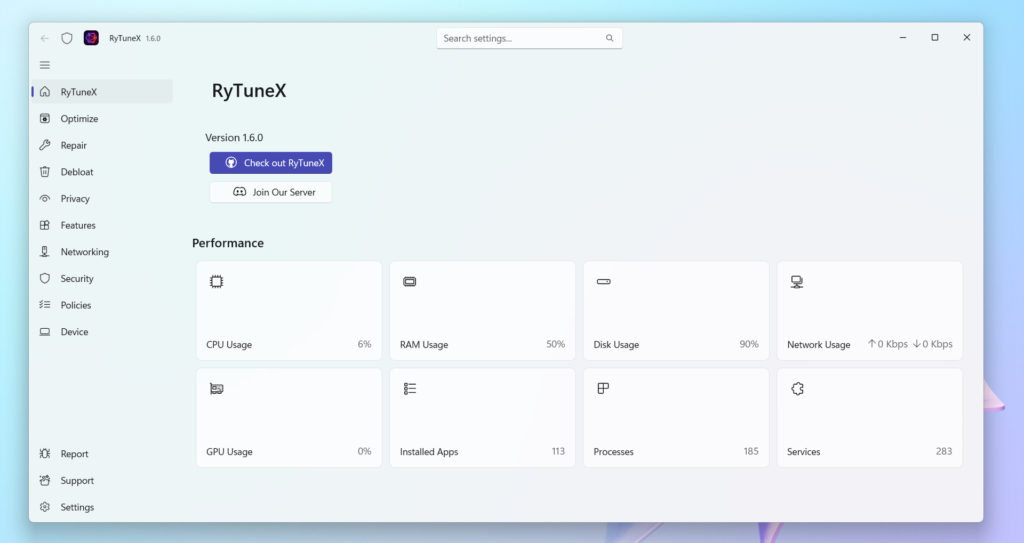The height and width of the screenshot is (543, 1024).
Task: Focus the Search settings field
Action: (520, 38)
